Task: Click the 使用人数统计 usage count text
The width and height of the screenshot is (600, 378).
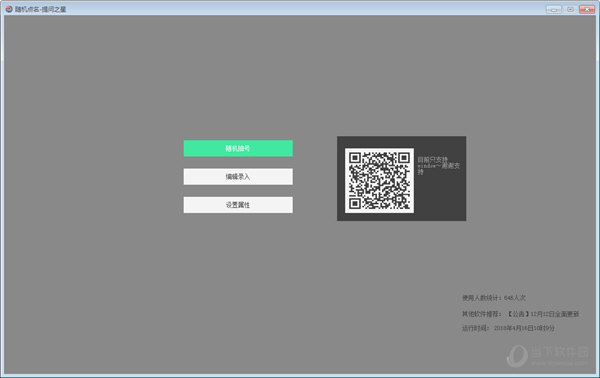Action: point(494,298)
